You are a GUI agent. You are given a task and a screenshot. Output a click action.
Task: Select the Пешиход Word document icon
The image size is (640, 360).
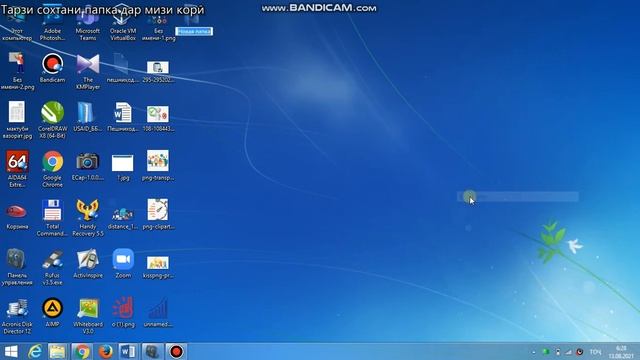(123, 118)
